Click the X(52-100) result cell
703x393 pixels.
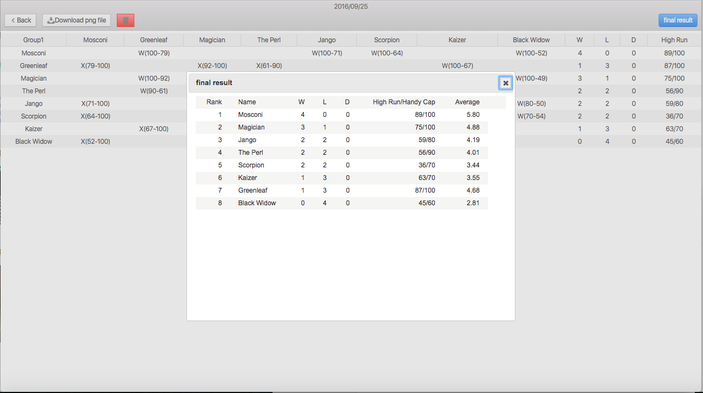[x=95, y=141]
